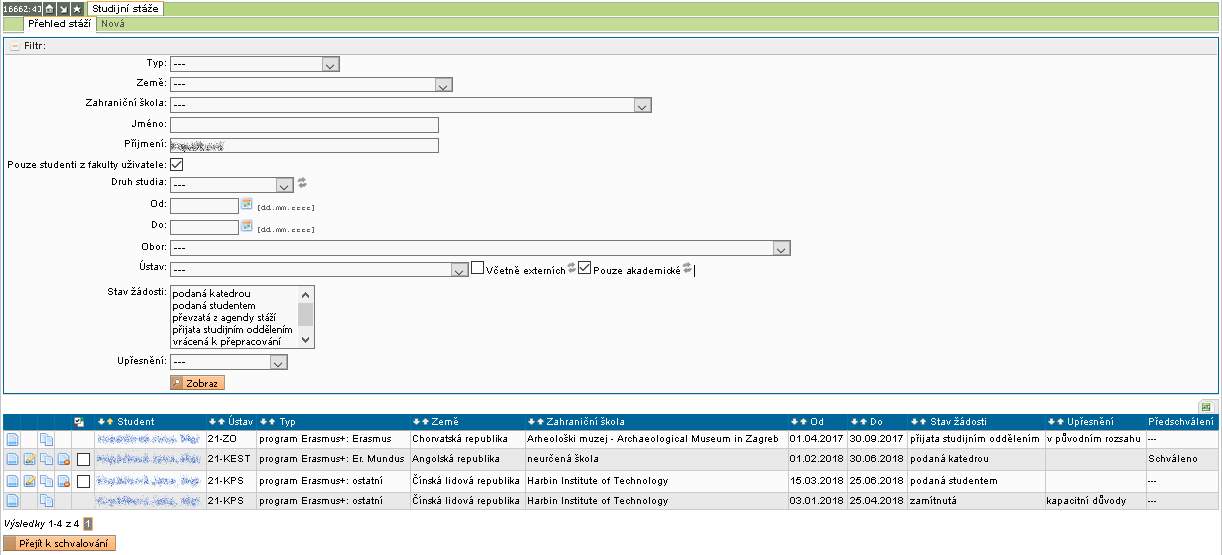Click refresh arrows icon beside Druh studia
This screenshot has height=555, width=1222.
(x=302, y=183)
